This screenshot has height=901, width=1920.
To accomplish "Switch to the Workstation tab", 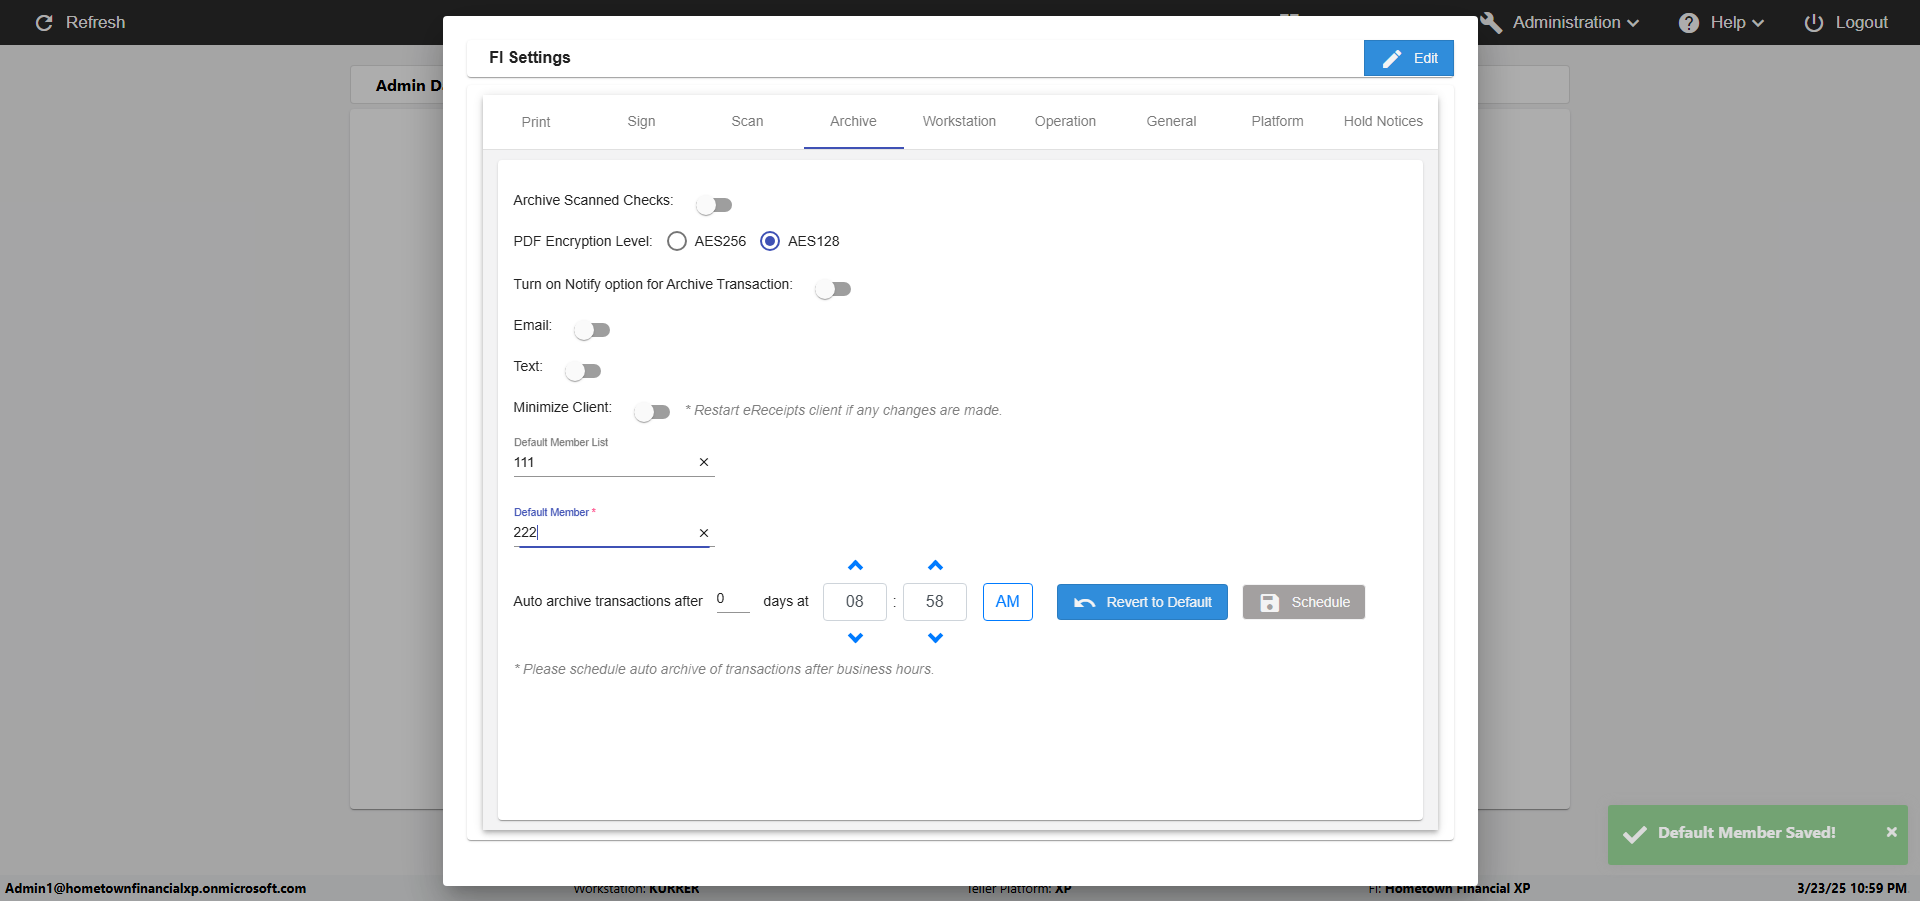I will (958, 121).
